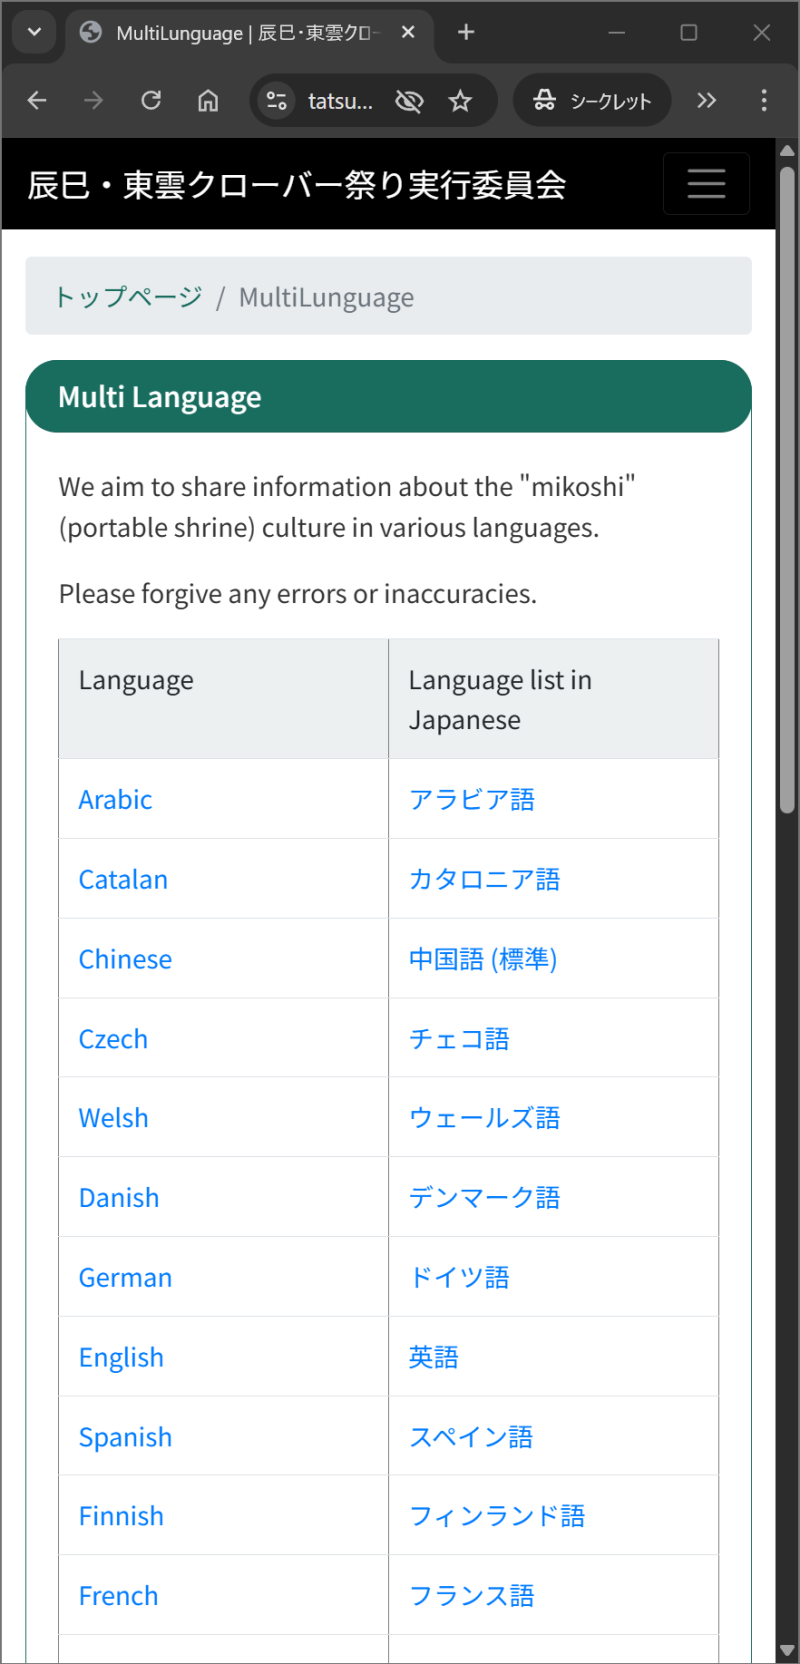Click the vertical page scrollbar thumb
This screenshot has height=1664, width=800.
click(787, 480)
